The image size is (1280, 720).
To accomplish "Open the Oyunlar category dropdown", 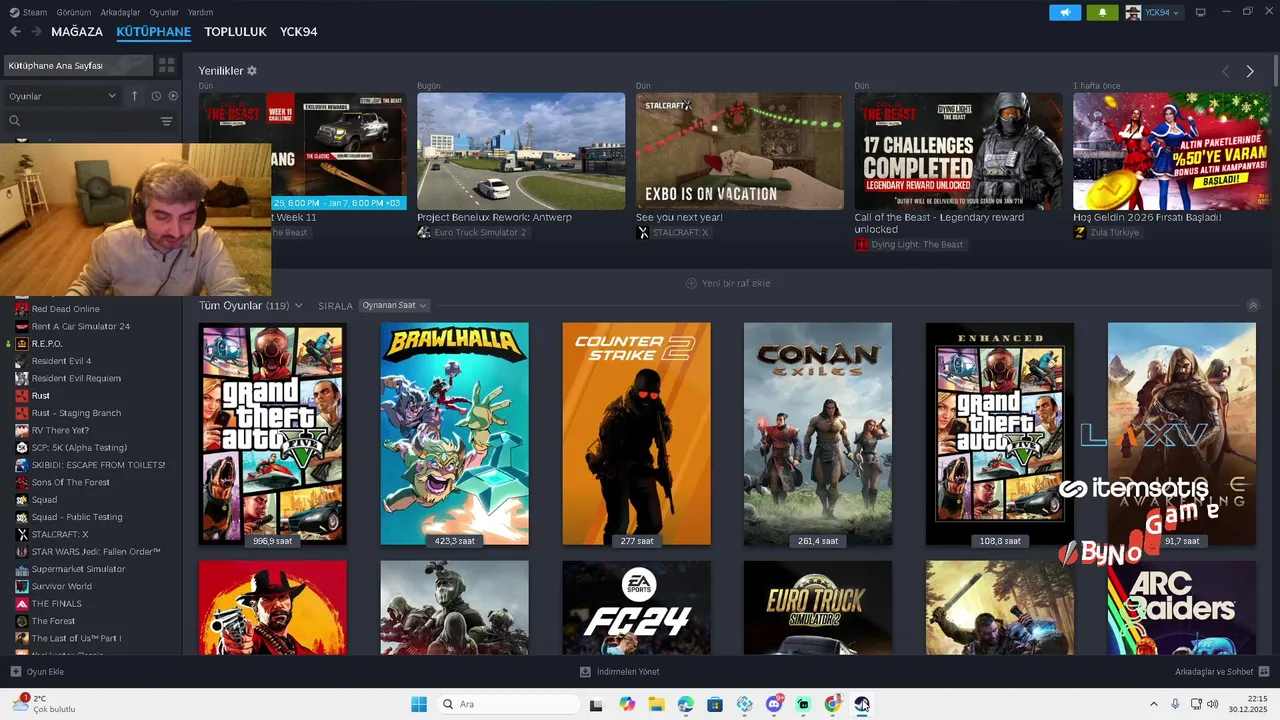I will tap(63, 96).
